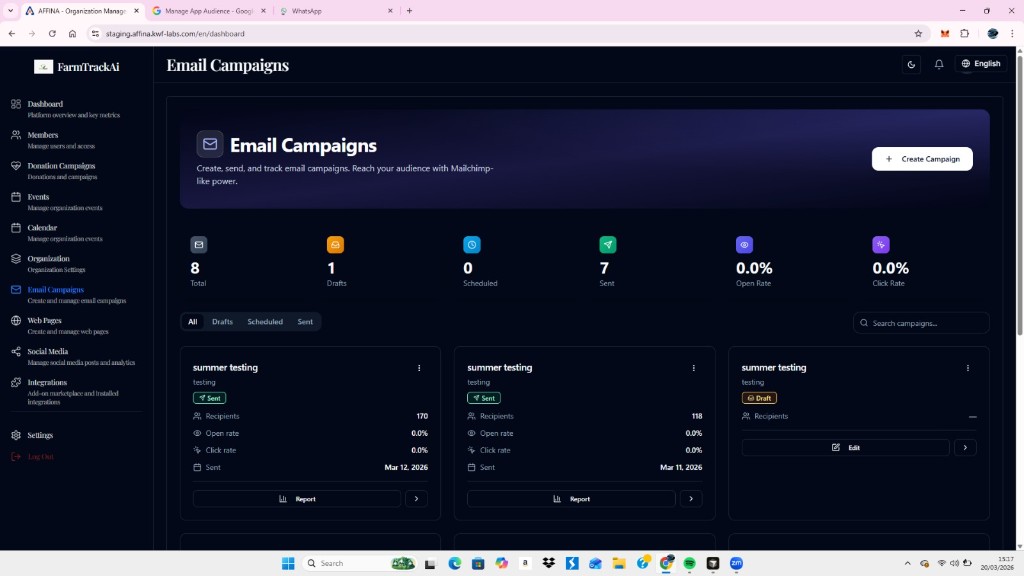This screenshot has width=1024, height=576.
Task: Open the three-dot menu on first summer testing card
Action: point(419,368)
